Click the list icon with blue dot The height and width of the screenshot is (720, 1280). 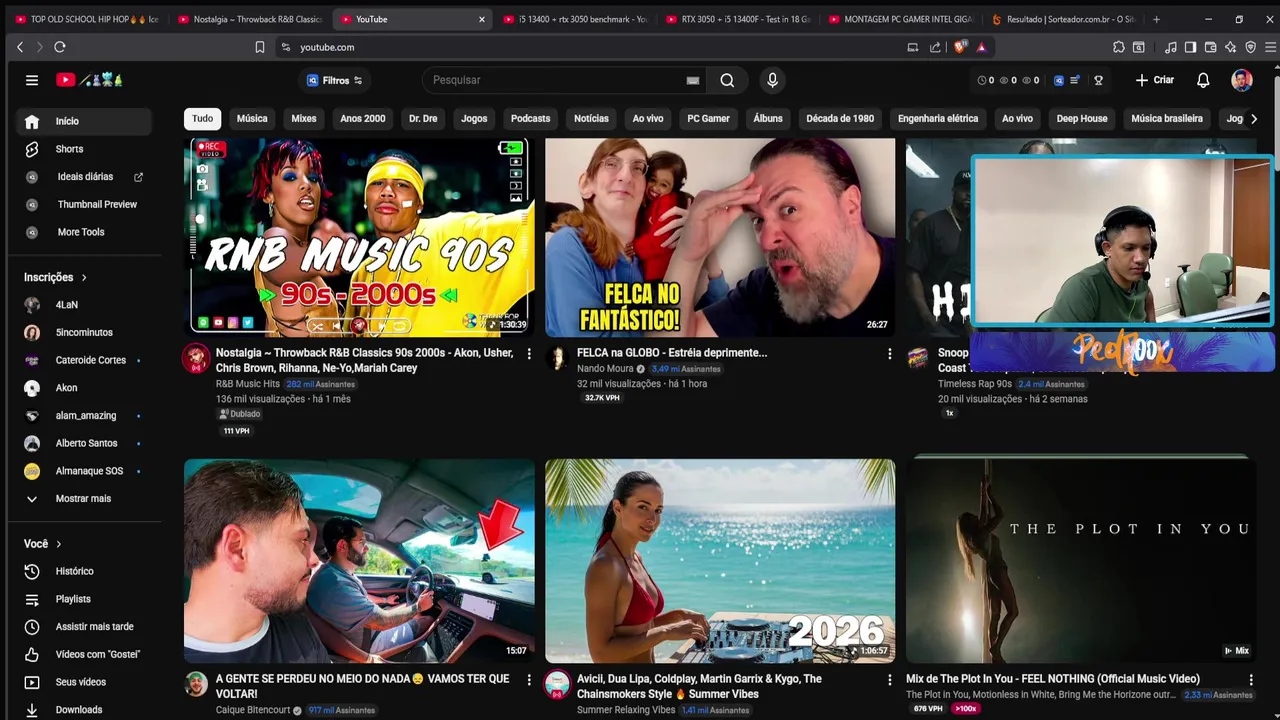click(1074, 80)
